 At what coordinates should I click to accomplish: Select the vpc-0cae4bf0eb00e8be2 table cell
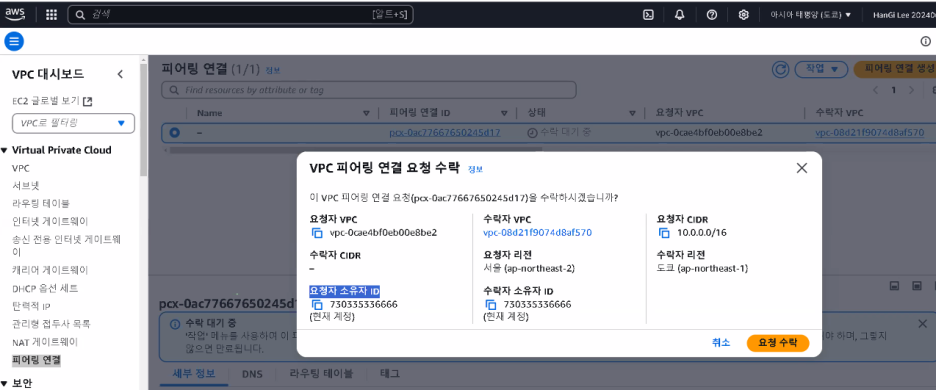(x=709, y=133)
